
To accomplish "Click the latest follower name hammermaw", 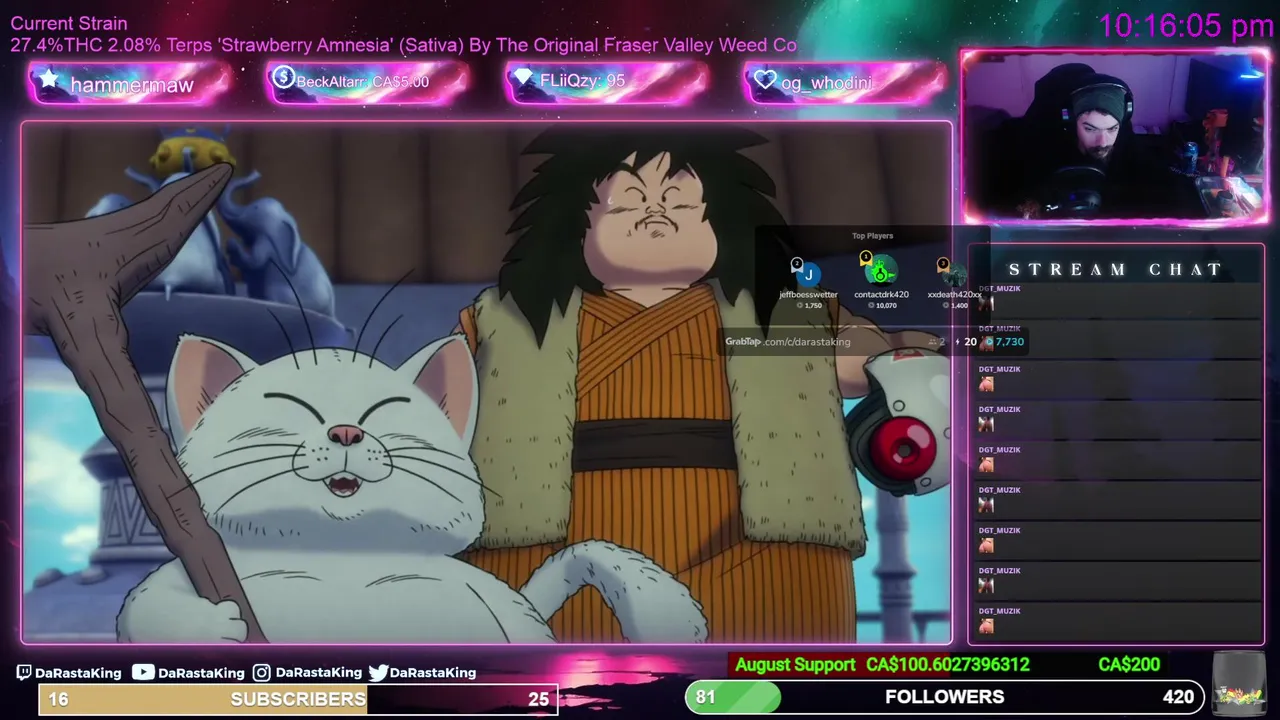I will pos(132,85).
